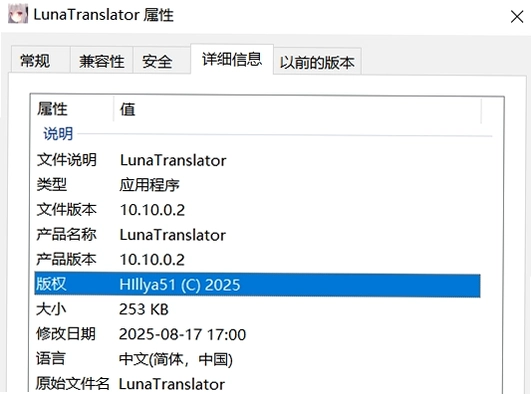Select the 产品版本 row
Viewport: 531px width, 394px height.
[x=257, y=260]
